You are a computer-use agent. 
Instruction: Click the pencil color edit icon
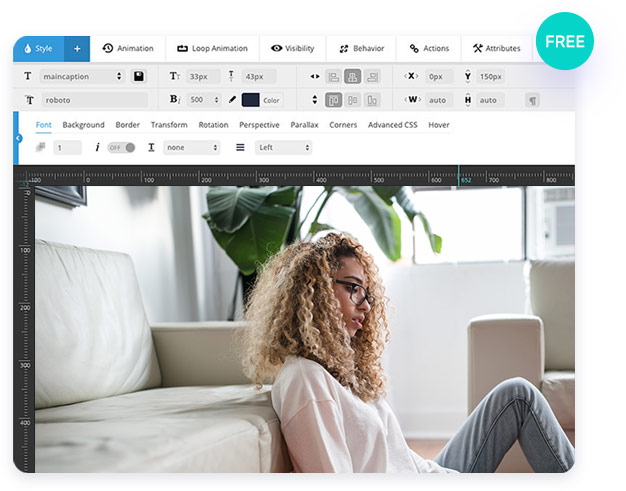tap(232, 100)
